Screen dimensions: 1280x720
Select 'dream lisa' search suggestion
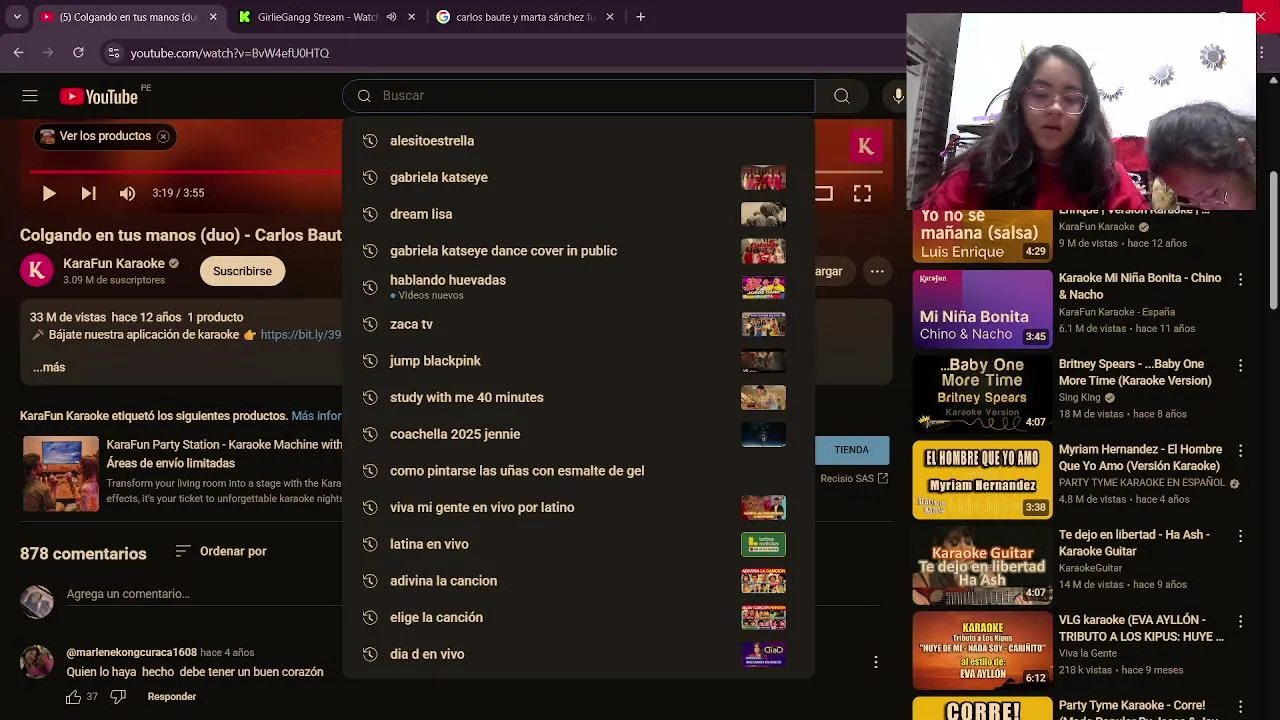(579, 214)
